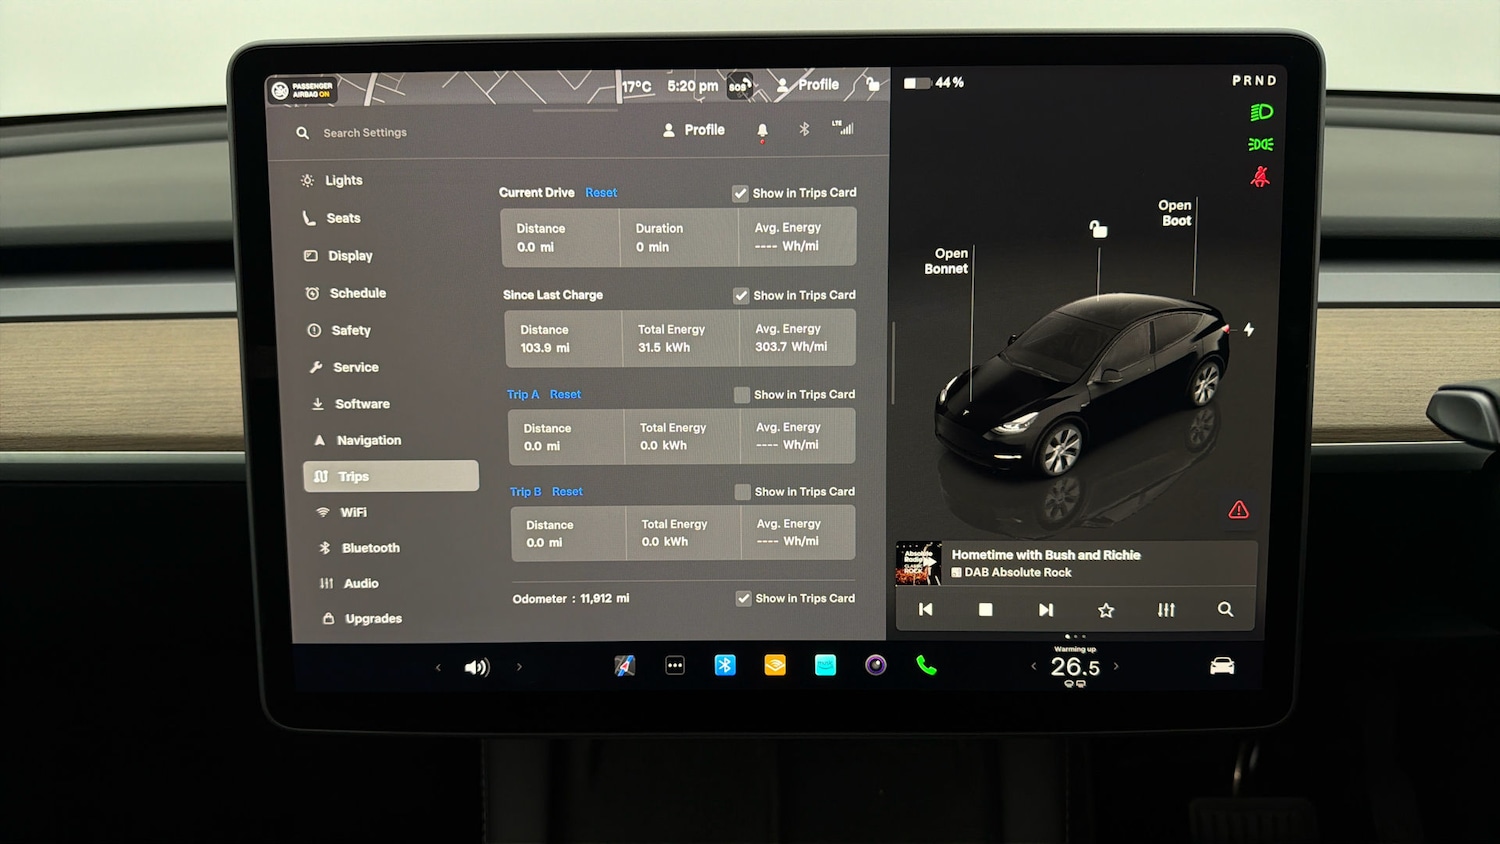The image size is (1500, 844).
Task: Select the Lights settings icon
Action: coord(308,180)
